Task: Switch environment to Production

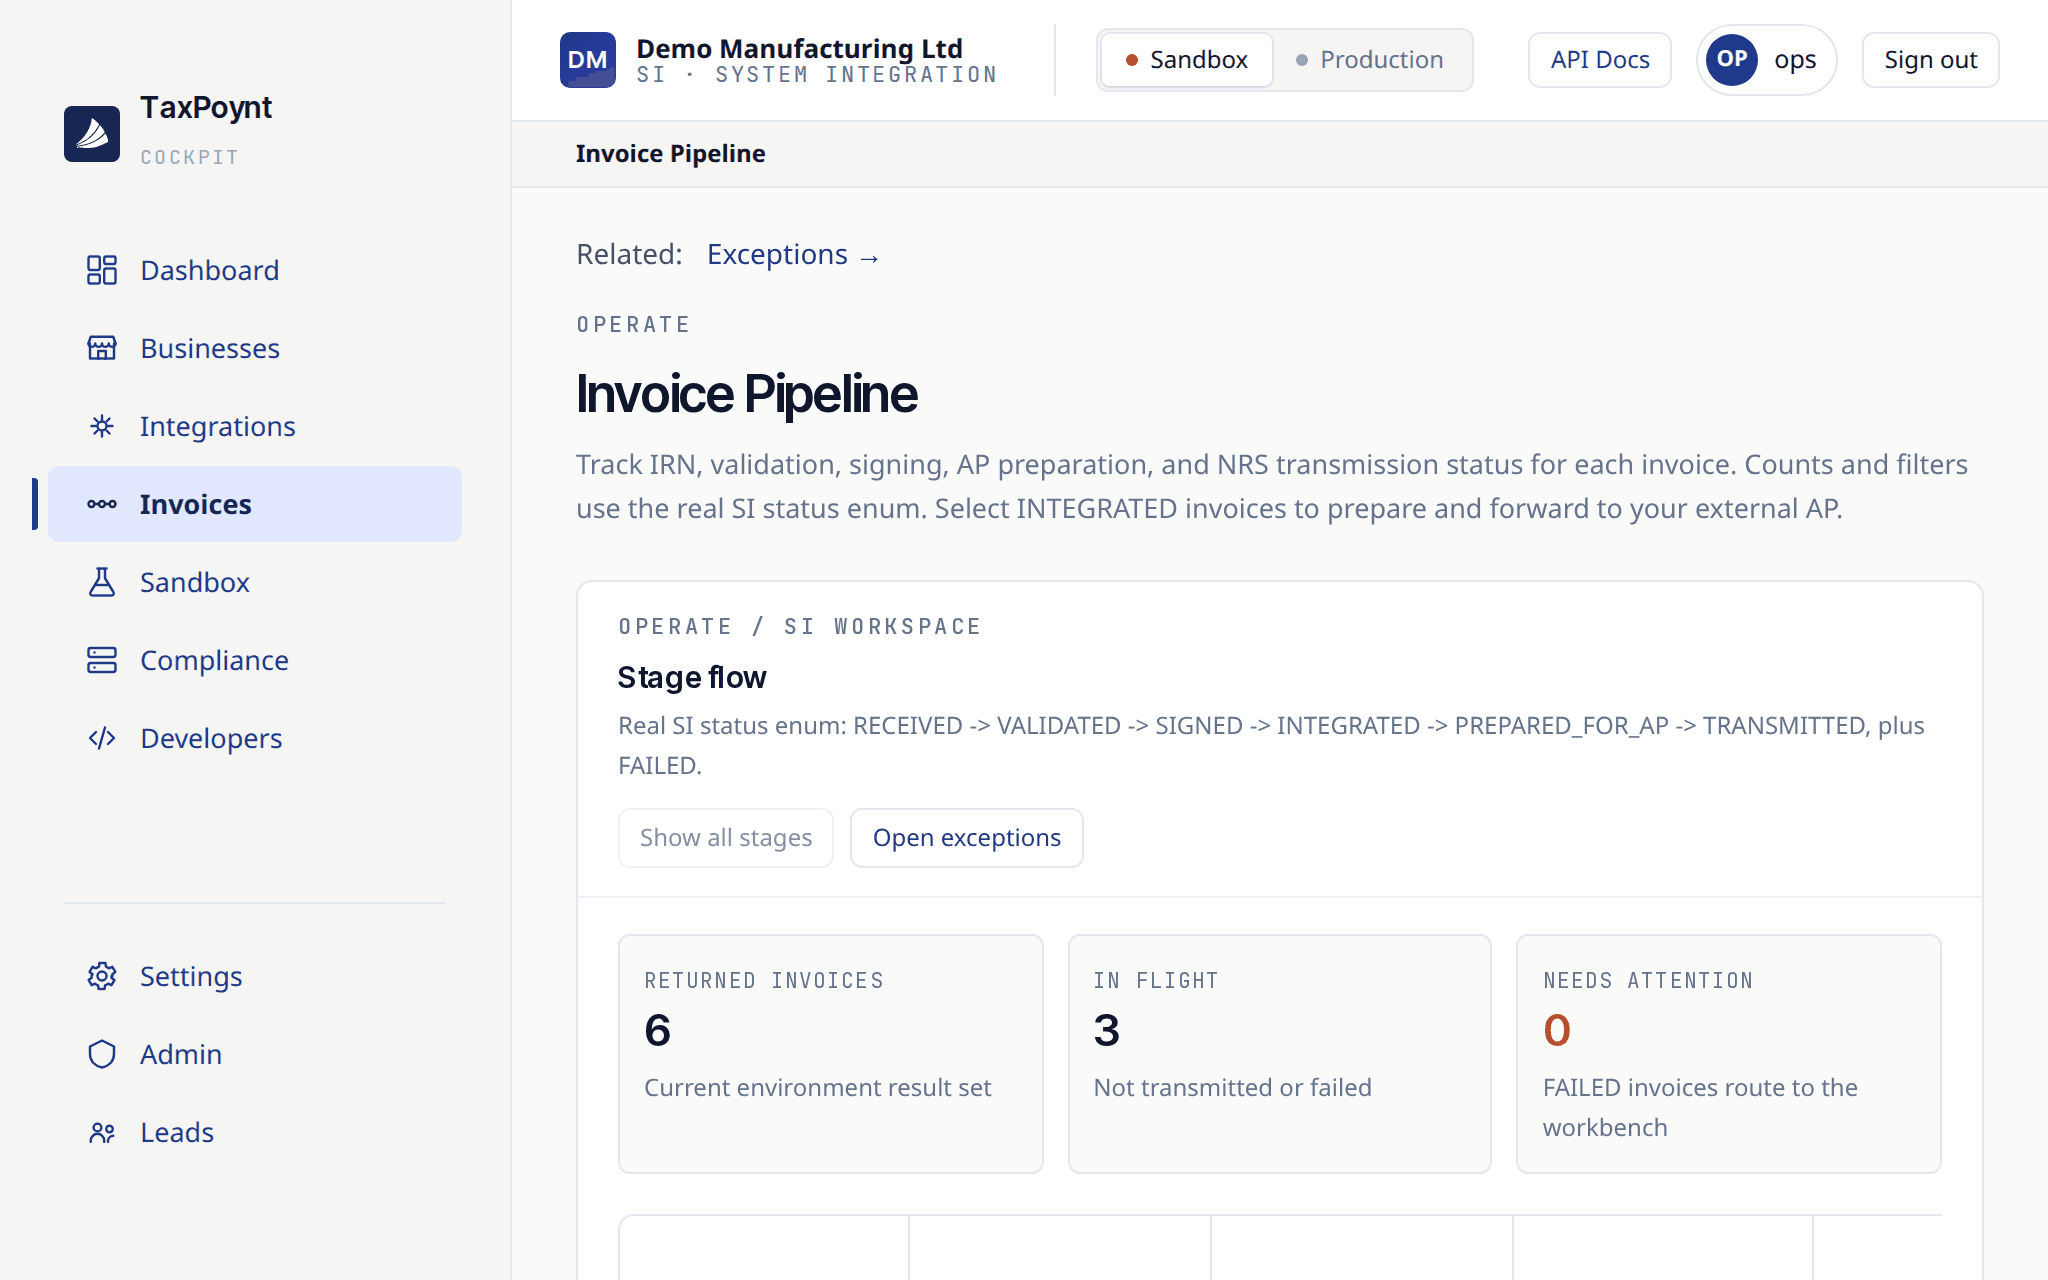Action: tap(1370, 60)
